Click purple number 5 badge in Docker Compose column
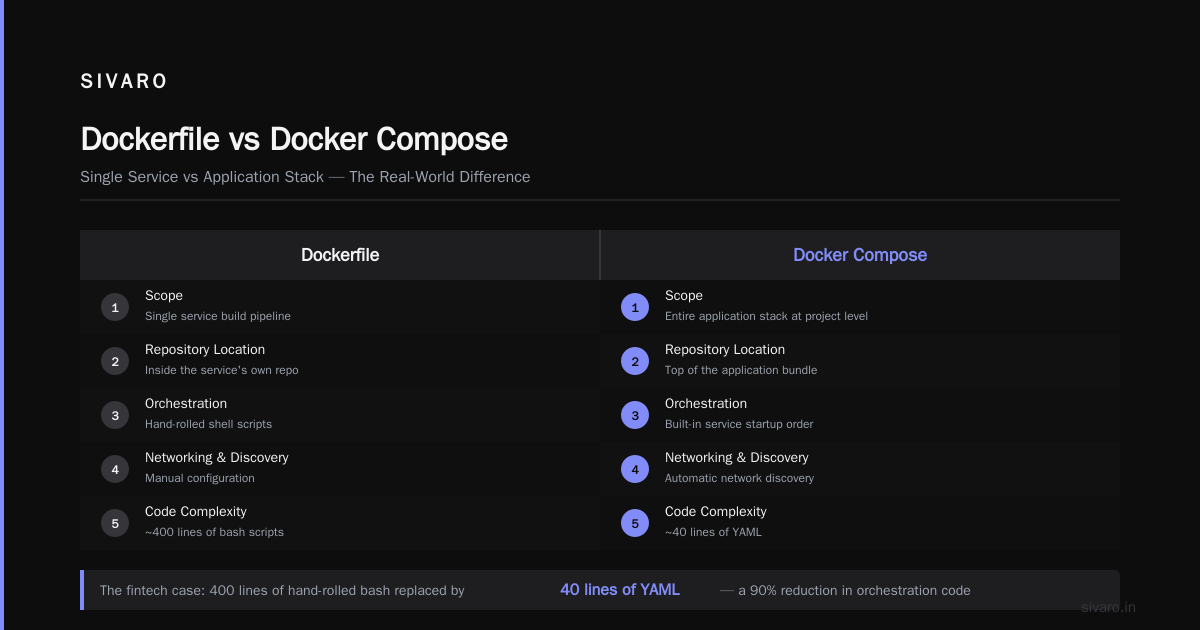 click(x=635, y=523)
